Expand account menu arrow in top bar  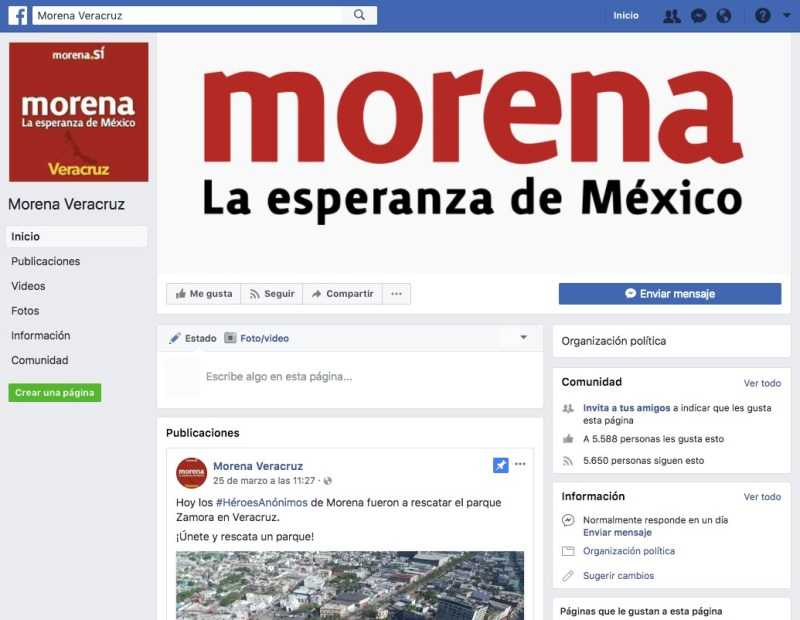coord(786,16)
